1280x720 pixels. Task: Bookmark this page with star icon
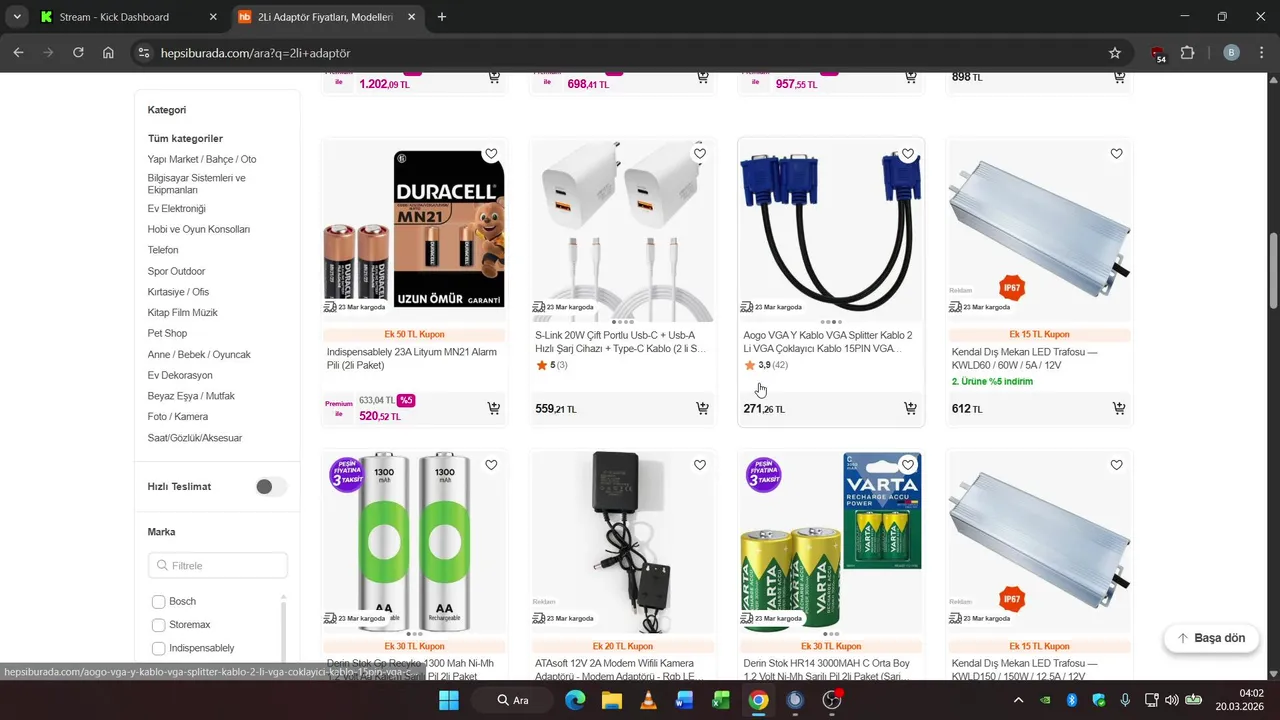[x=1115, y=53]
